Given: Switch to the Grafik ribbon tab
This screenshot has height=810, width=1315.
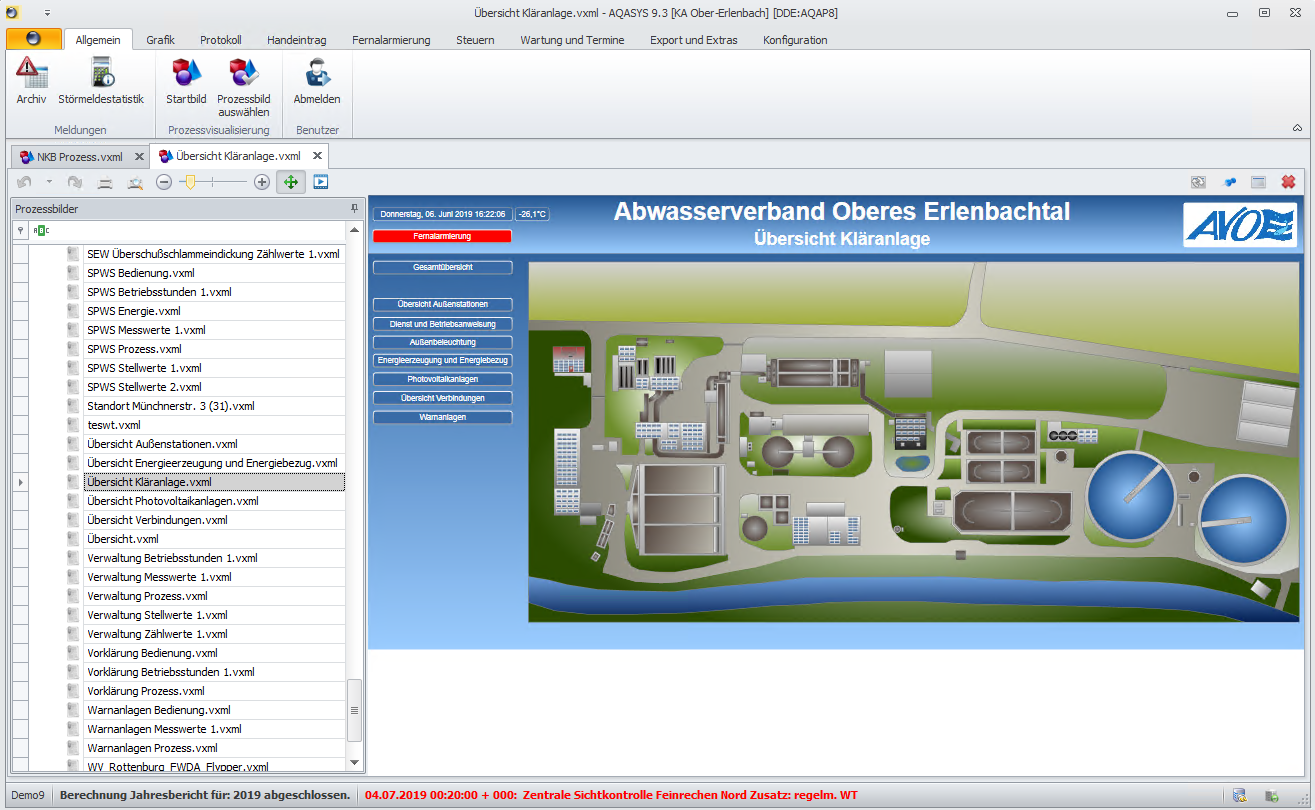Looking at the screenshot, I should (160, 40).
